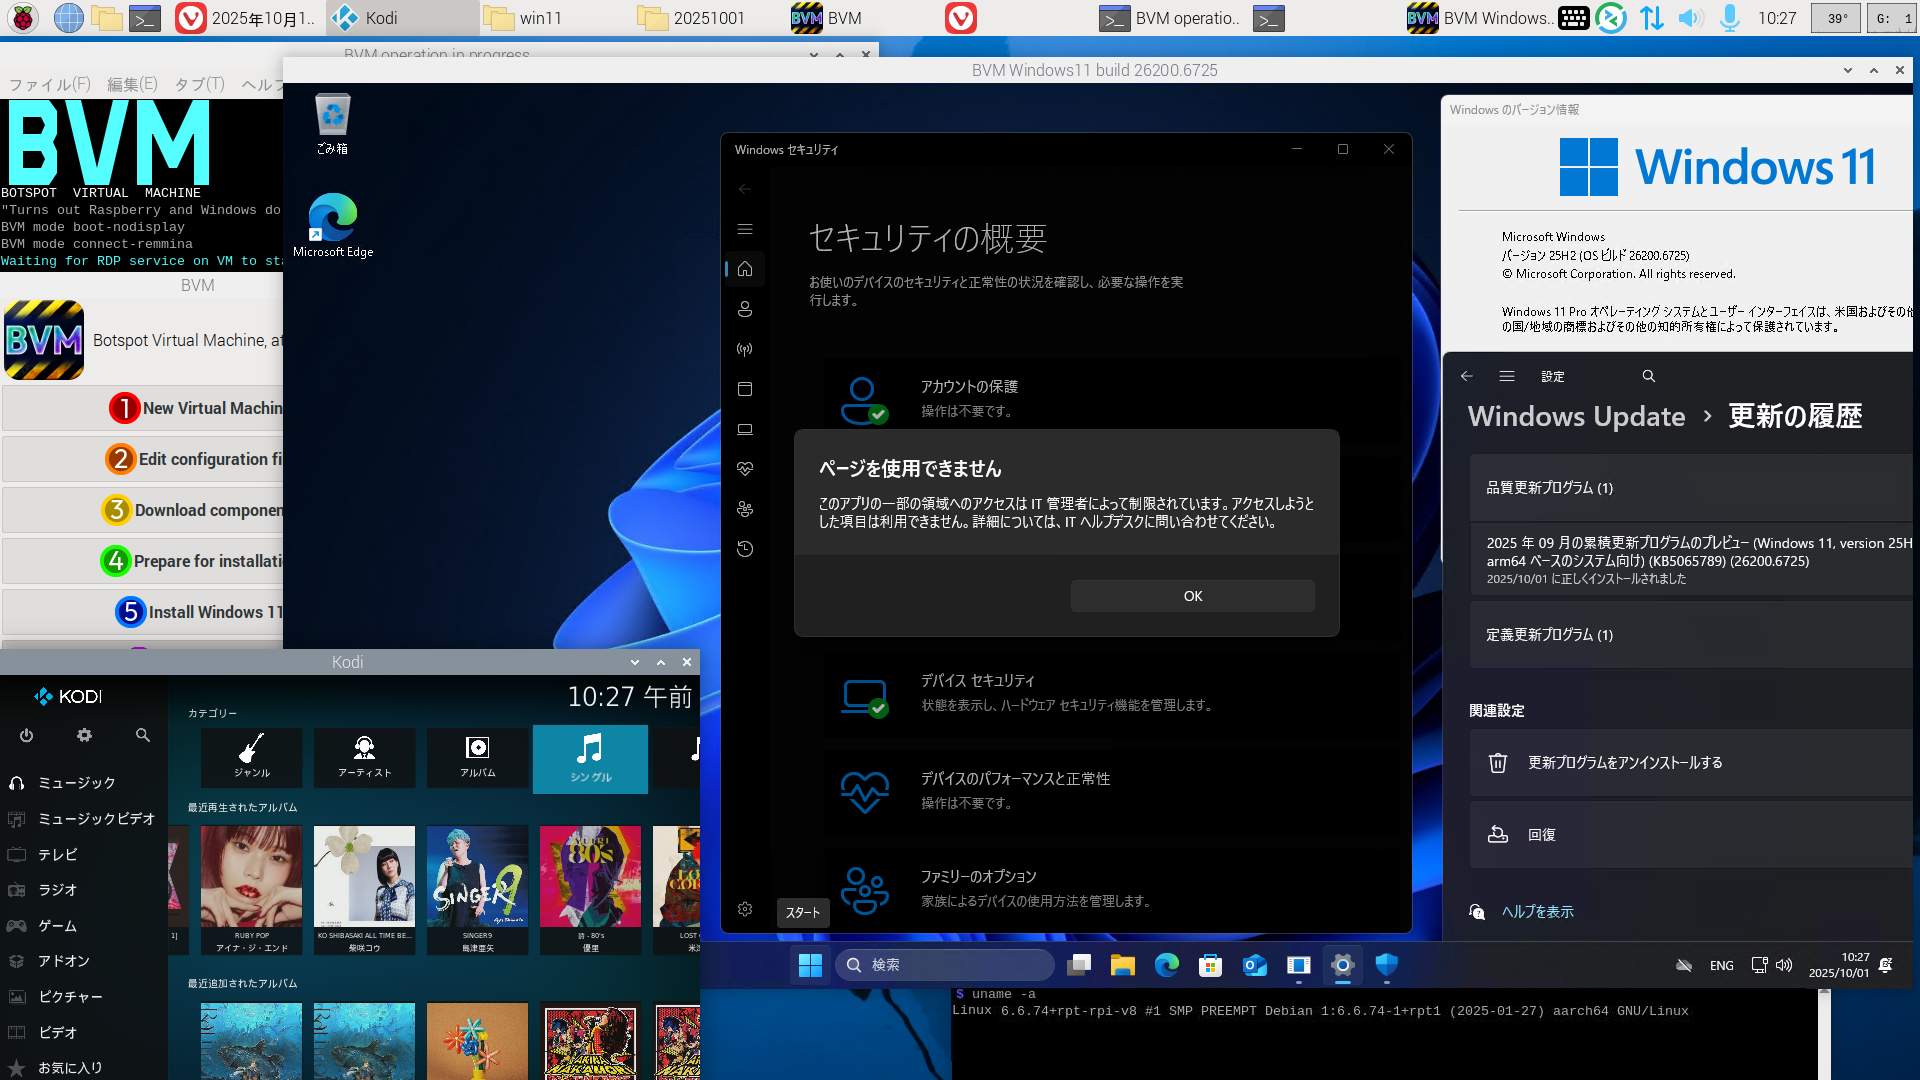Click the ヘルプを表示 help link
This screenshot has width=1920, height=1080.
(1537, 912)
